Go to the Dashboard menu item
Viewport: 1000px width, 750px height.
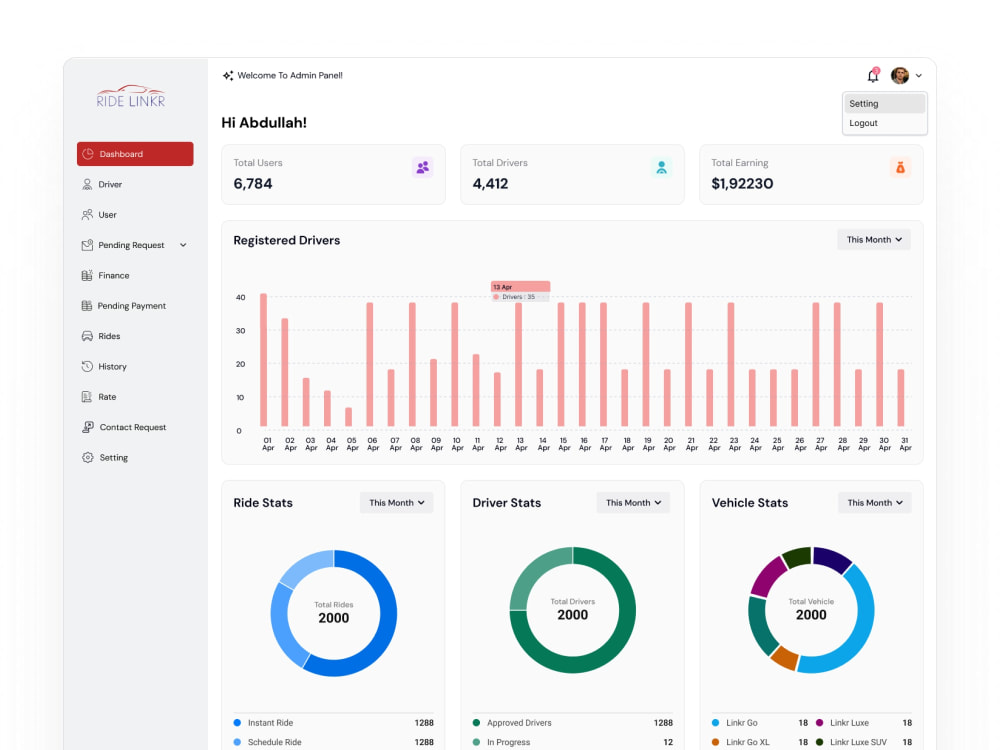(x=135, y=154)
